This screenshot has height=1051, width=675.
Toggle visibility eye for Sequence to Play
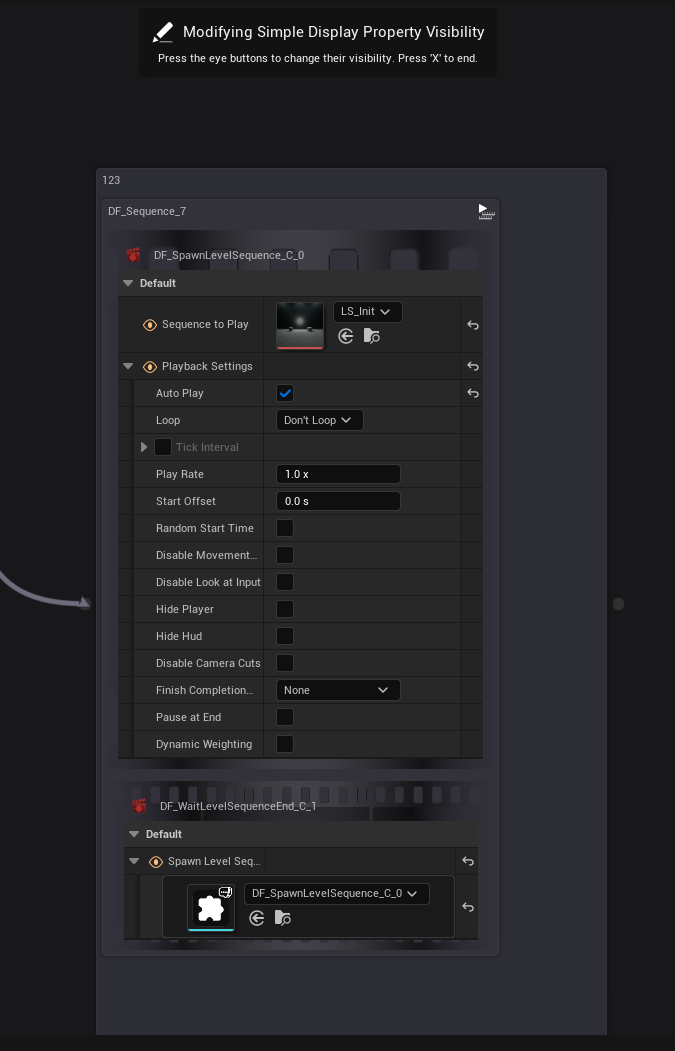coord(150,325)
